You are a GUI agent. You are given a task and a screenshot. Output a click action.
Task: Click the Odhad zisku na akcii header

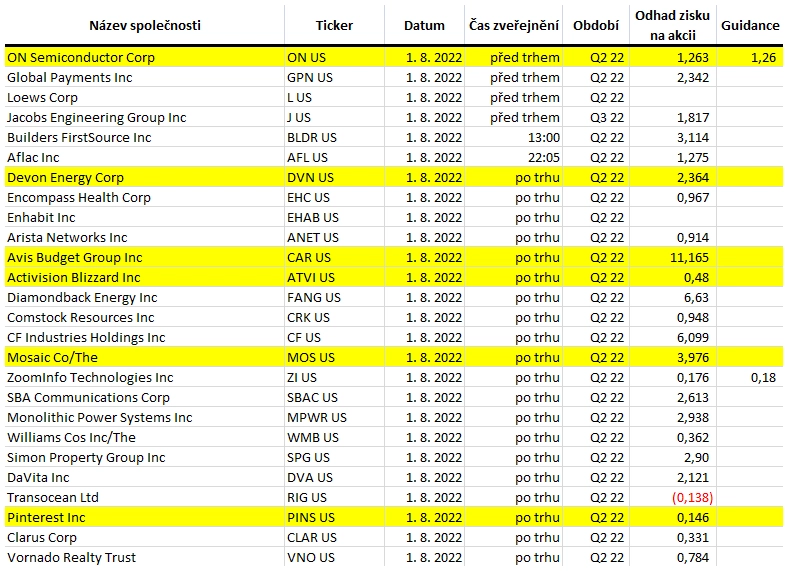[x=673, y=26]
